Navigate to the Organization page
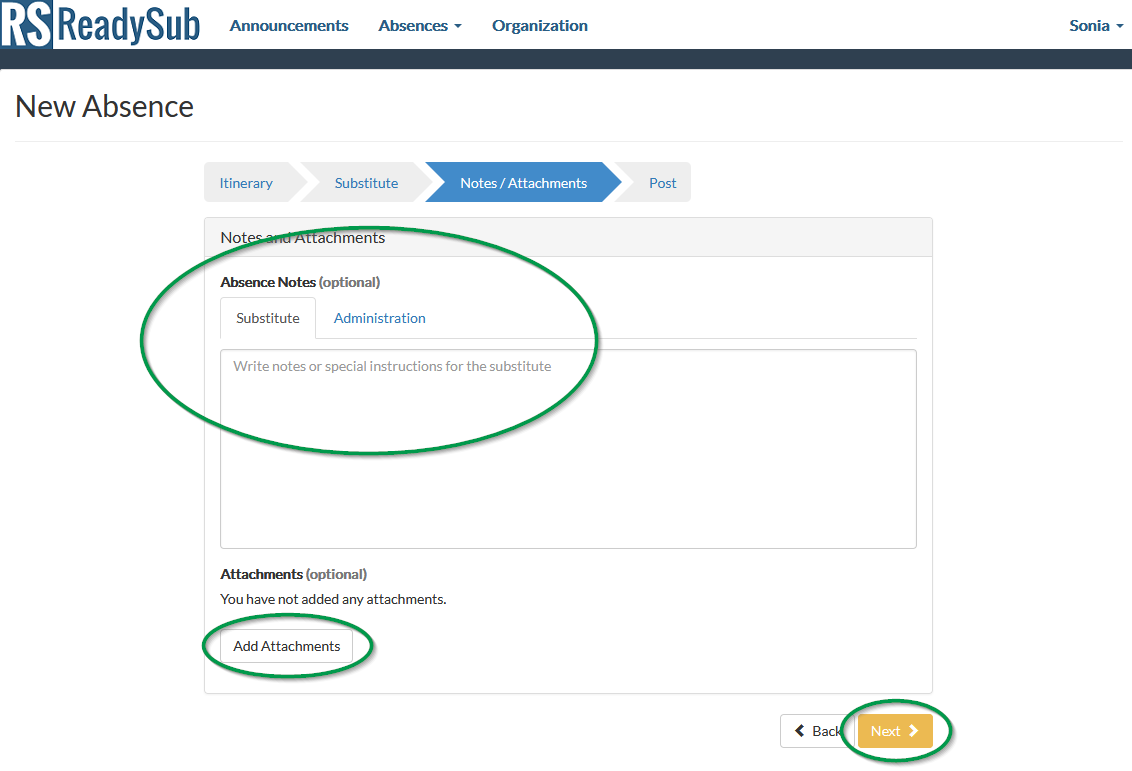This screenshot has width=1132, height=771. tap(539, 25)
